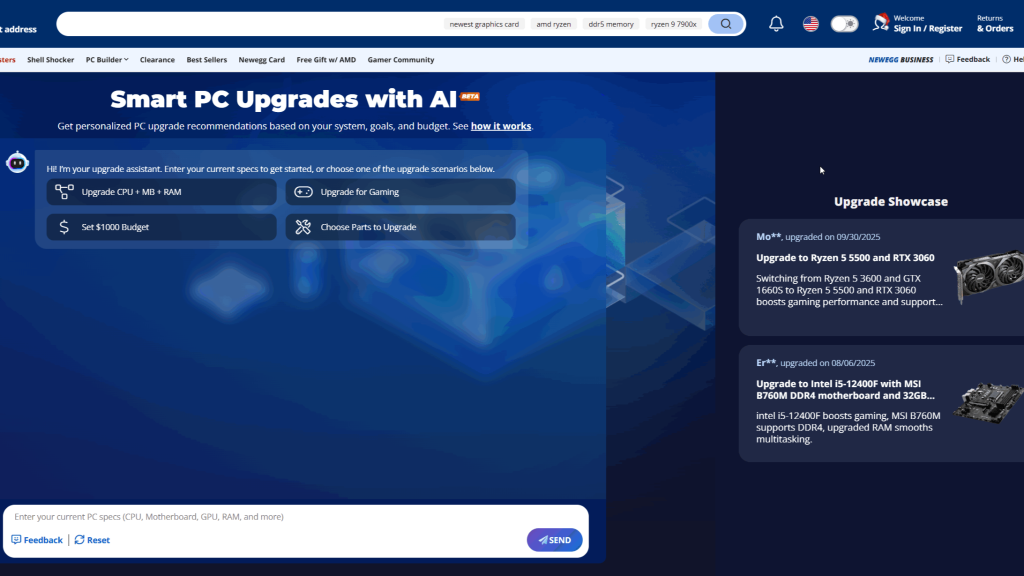Click the gamepad icon on Upgrade for Gaming
The image size is (1024, 576).
pos(302,191)
